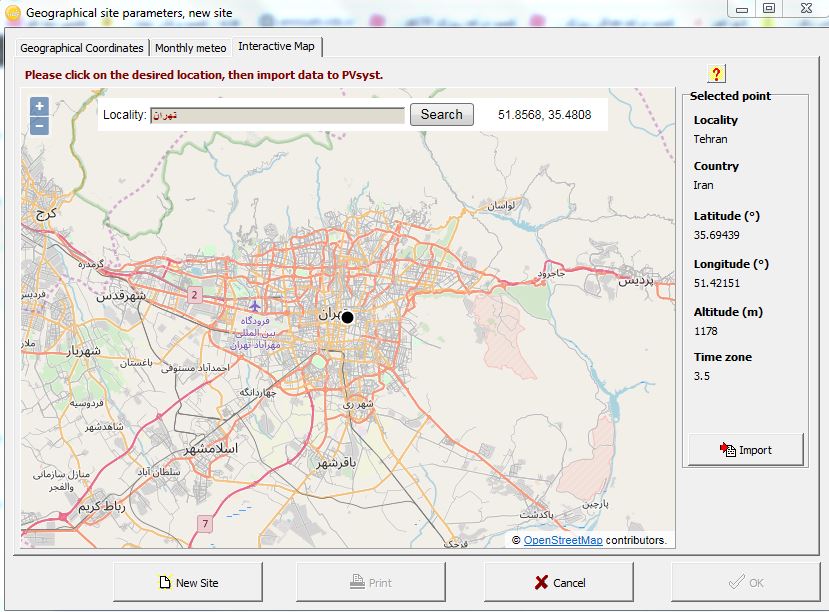Switch to Geographical Coordinates tab
829x612 pixels.
click(82, 48)
